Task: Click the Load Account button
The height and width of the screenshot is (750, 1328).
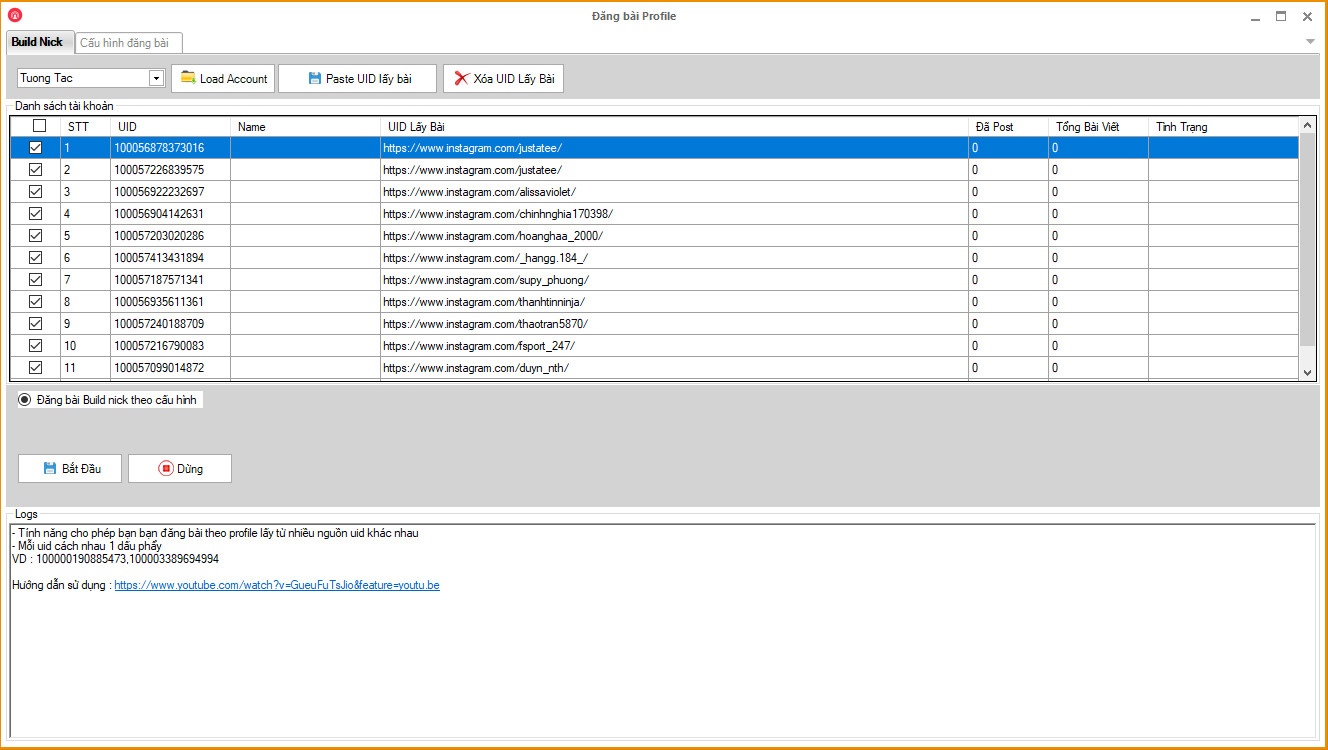Action: tap(223, 79)
